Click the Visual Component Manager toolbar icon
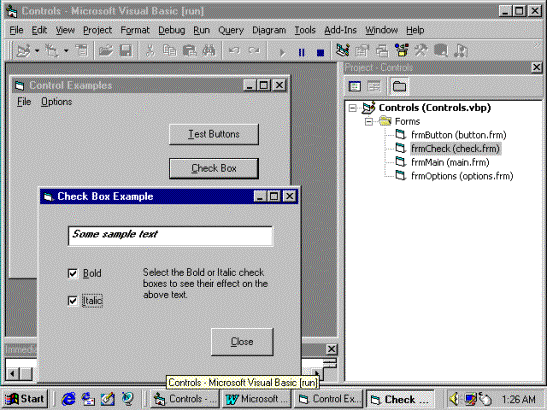Viewport: 547px width, 410px height. pos(461,51)
